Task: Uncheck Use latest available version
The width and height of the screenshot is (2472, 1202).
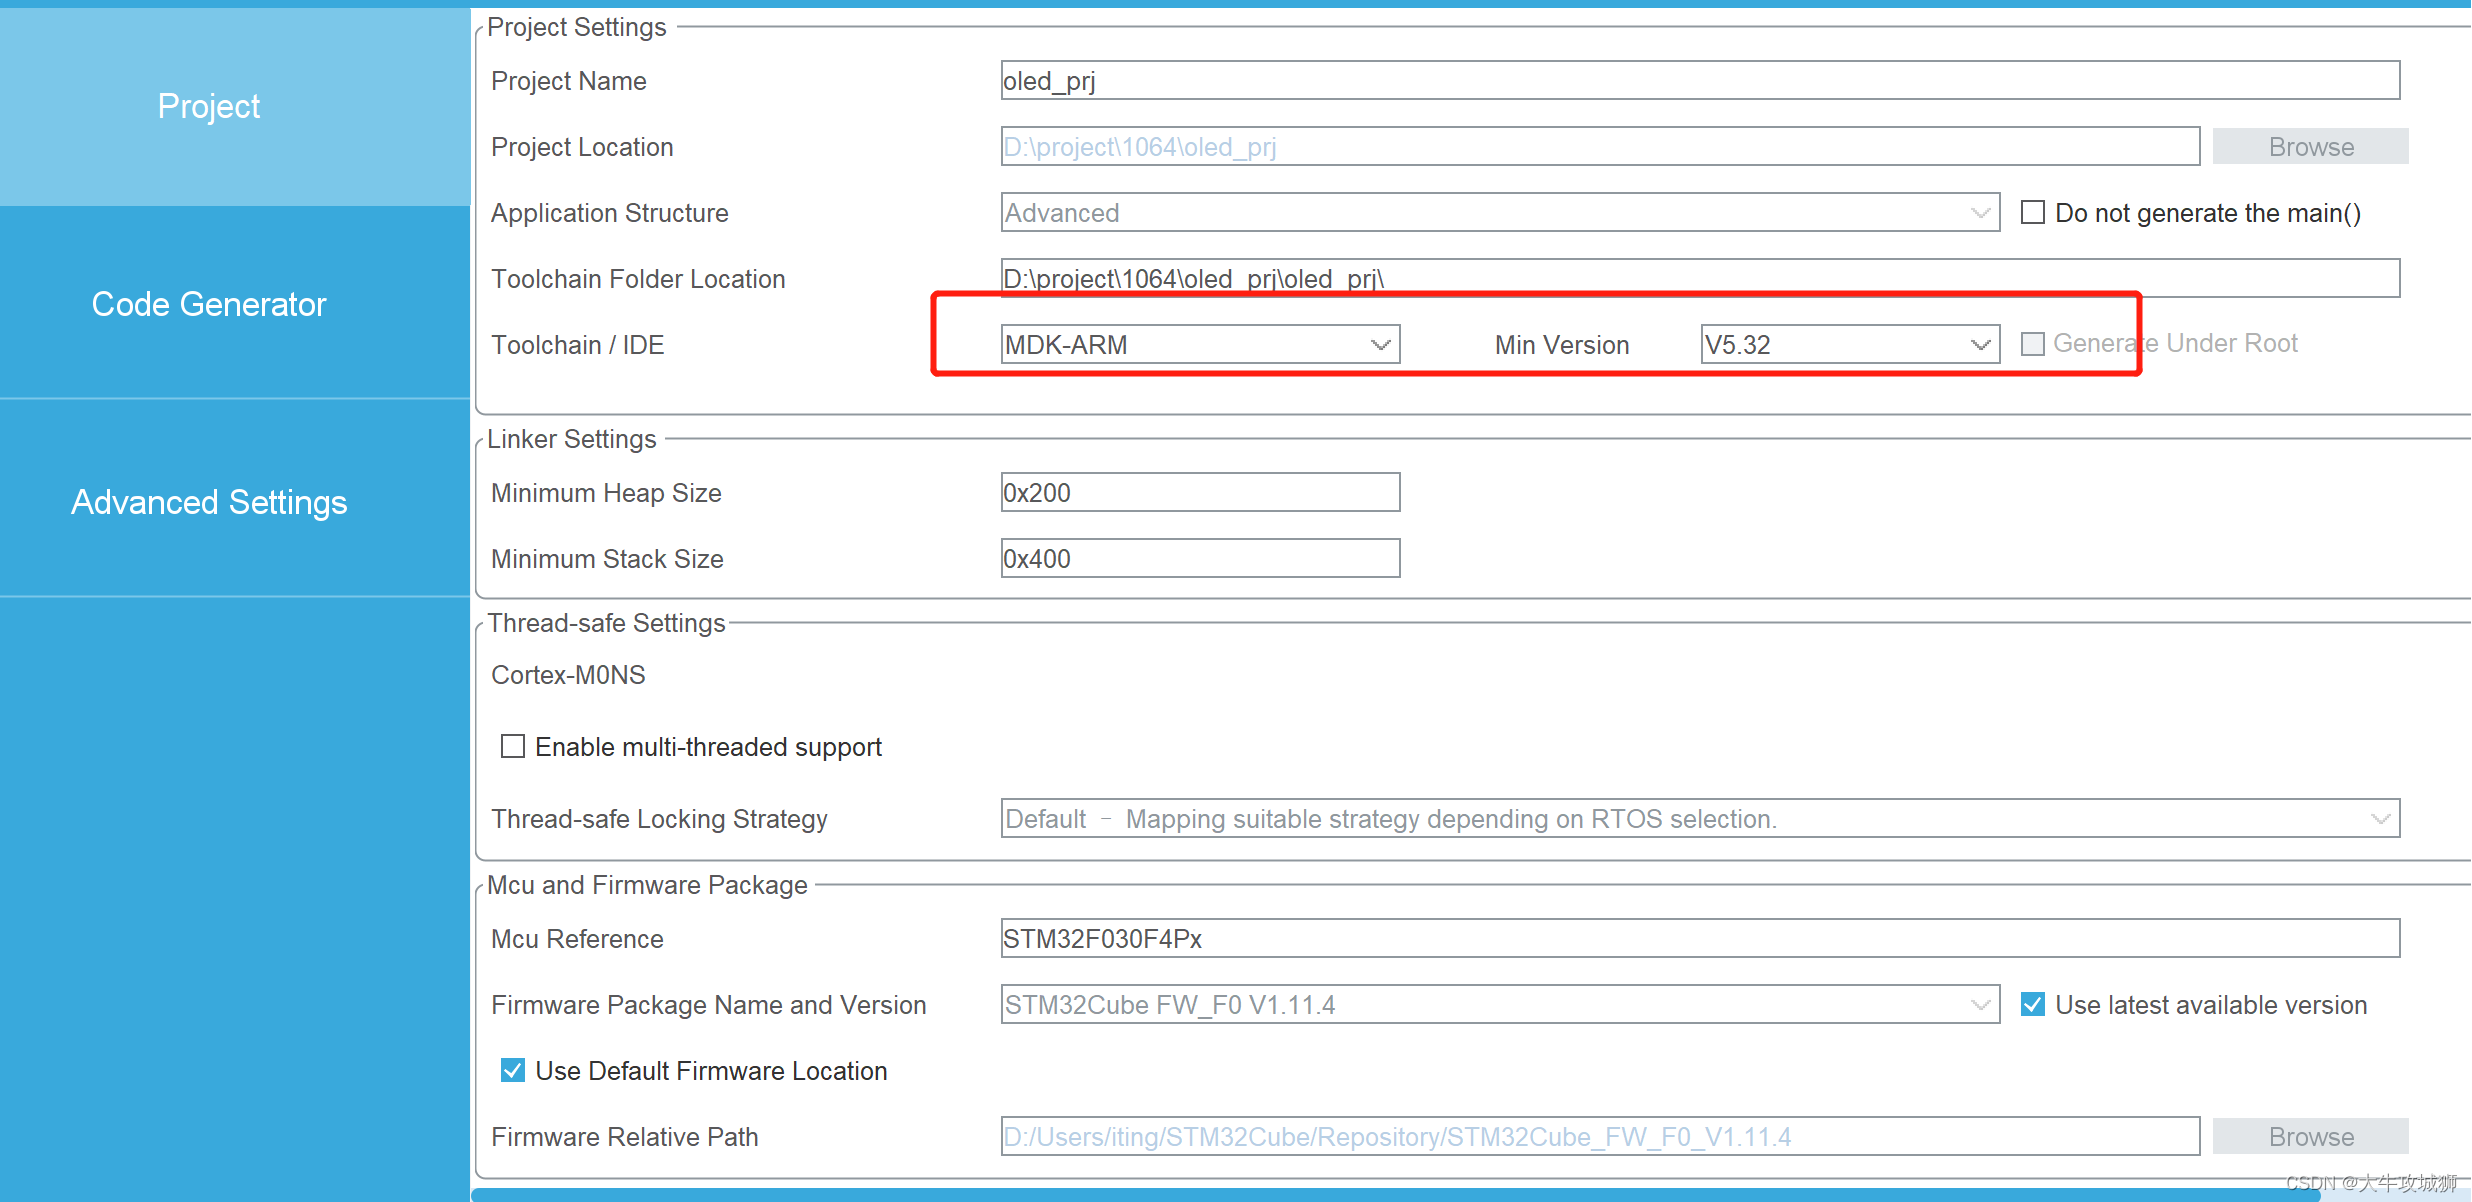Action: [x=2033, y=1005]
